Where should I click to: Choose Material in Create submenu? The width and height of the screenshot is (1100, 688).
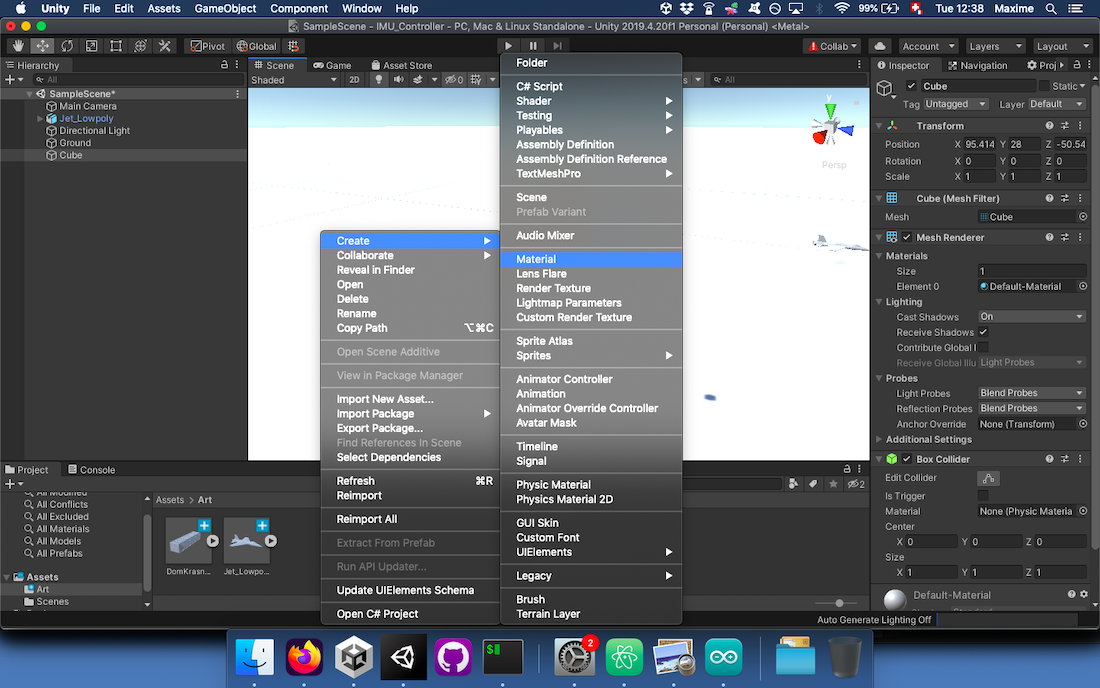point(591,259)
